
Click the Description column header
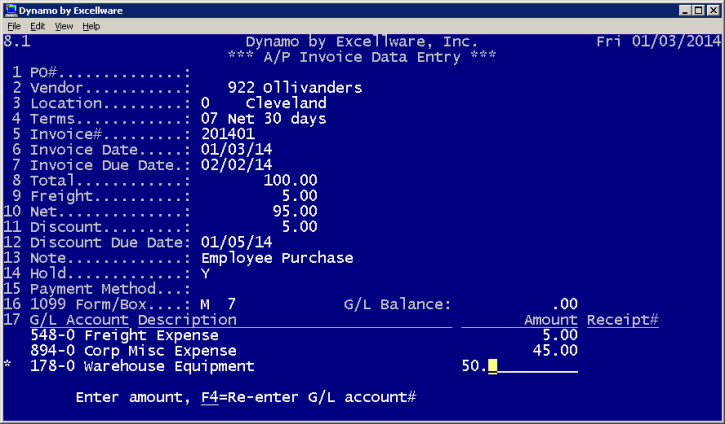pyautogui.click(x=187, y=320)
